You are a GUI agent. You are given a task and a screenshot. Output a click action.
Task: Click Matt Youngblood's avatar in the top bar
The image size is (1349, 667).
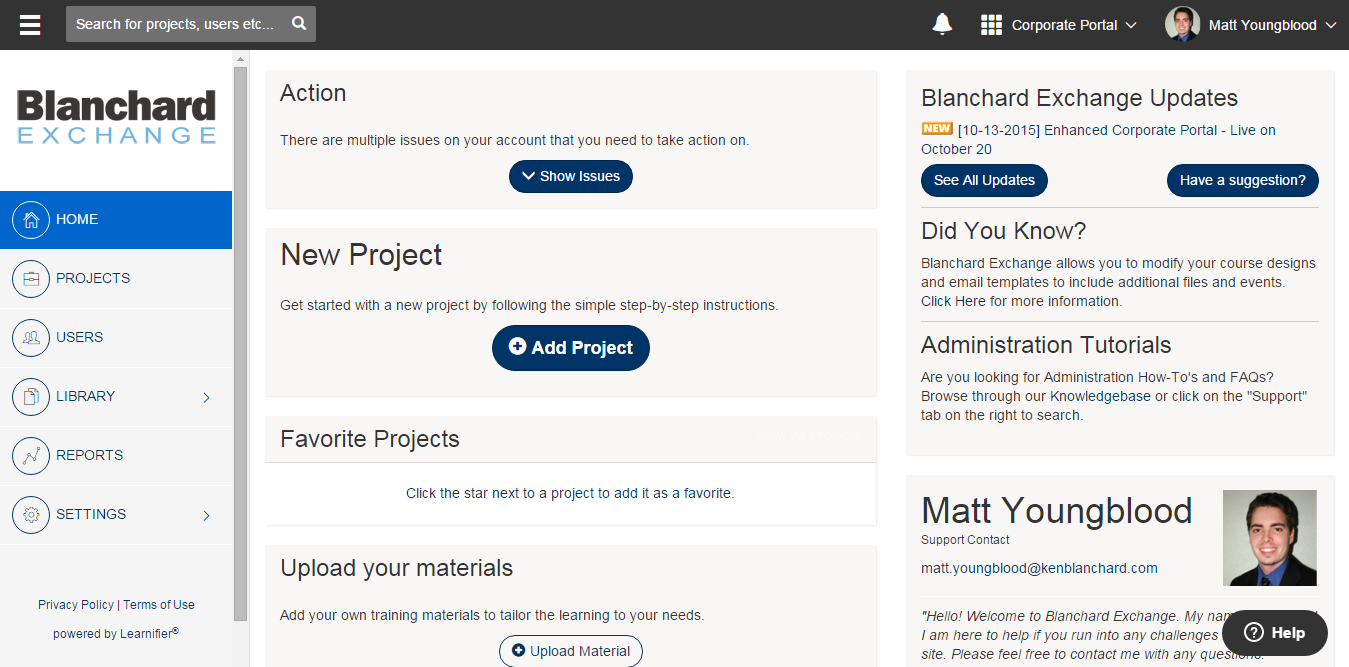1182,24
